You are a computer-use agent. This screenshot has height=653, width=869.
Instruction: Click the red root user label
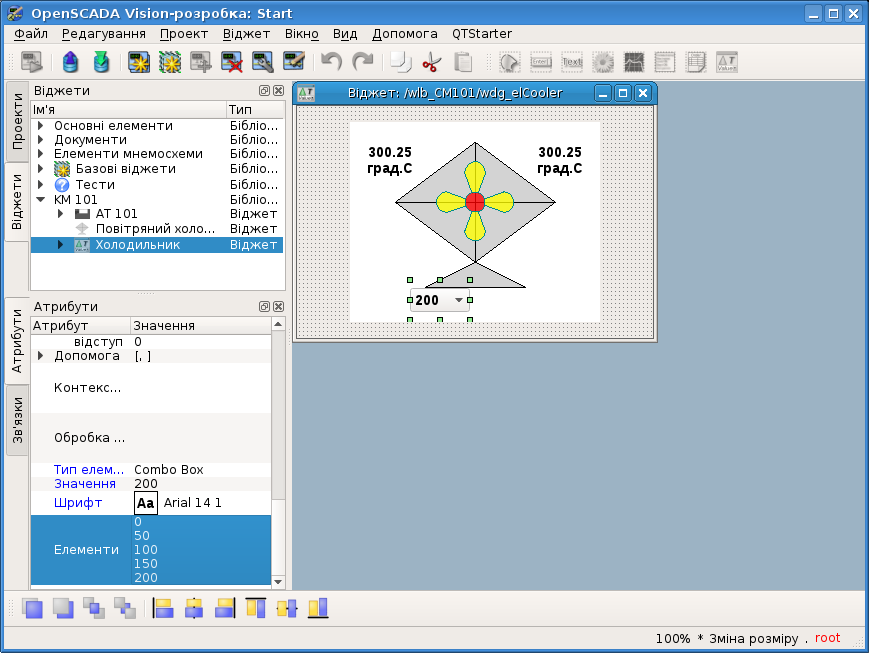[827, 638]
